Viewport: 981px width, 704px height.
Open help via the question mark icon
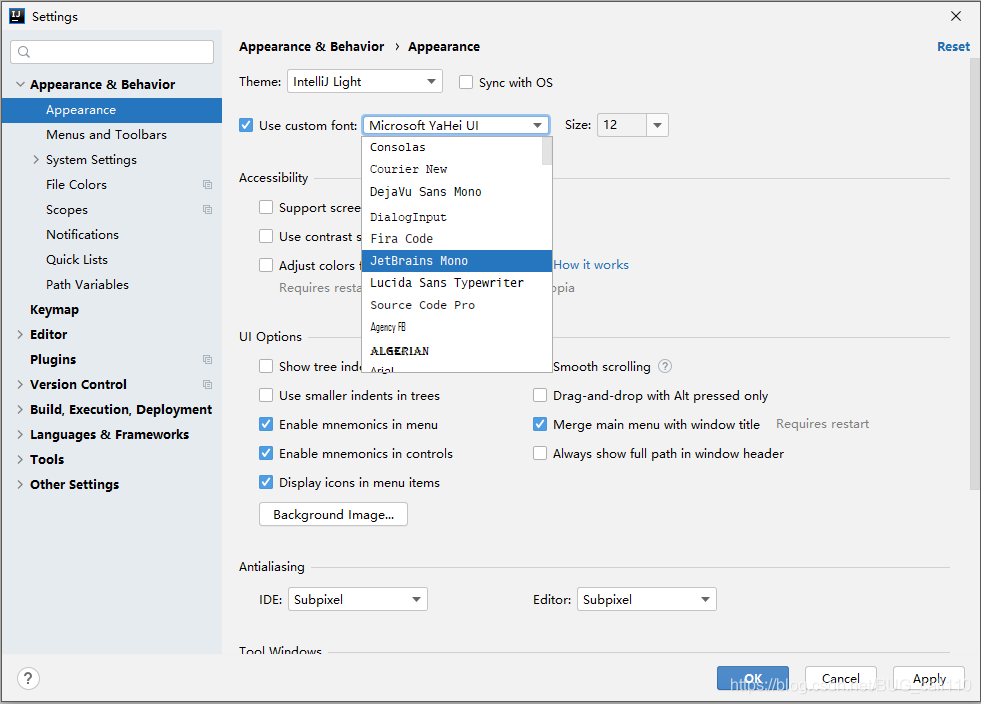pyautogui.click(x=27, y=678)
